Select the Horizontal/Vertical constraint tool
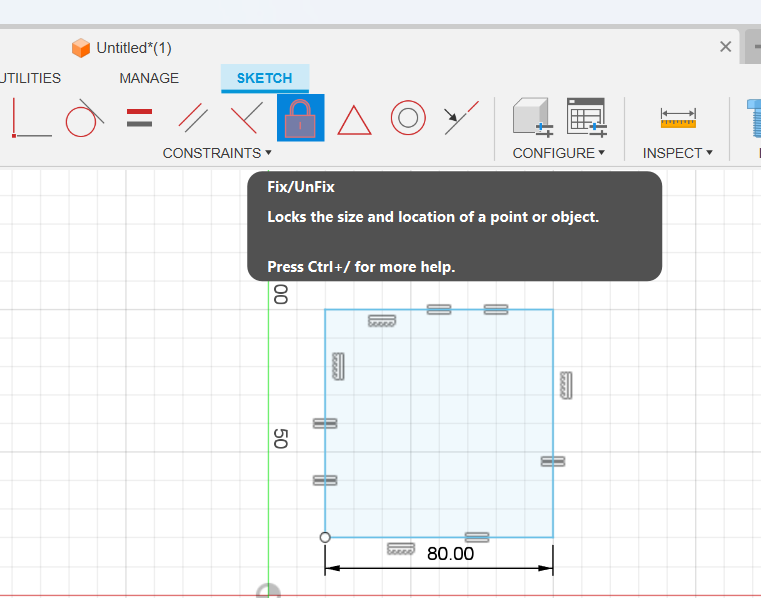Viewport: 761px width, 598px height. click(32, 117)
